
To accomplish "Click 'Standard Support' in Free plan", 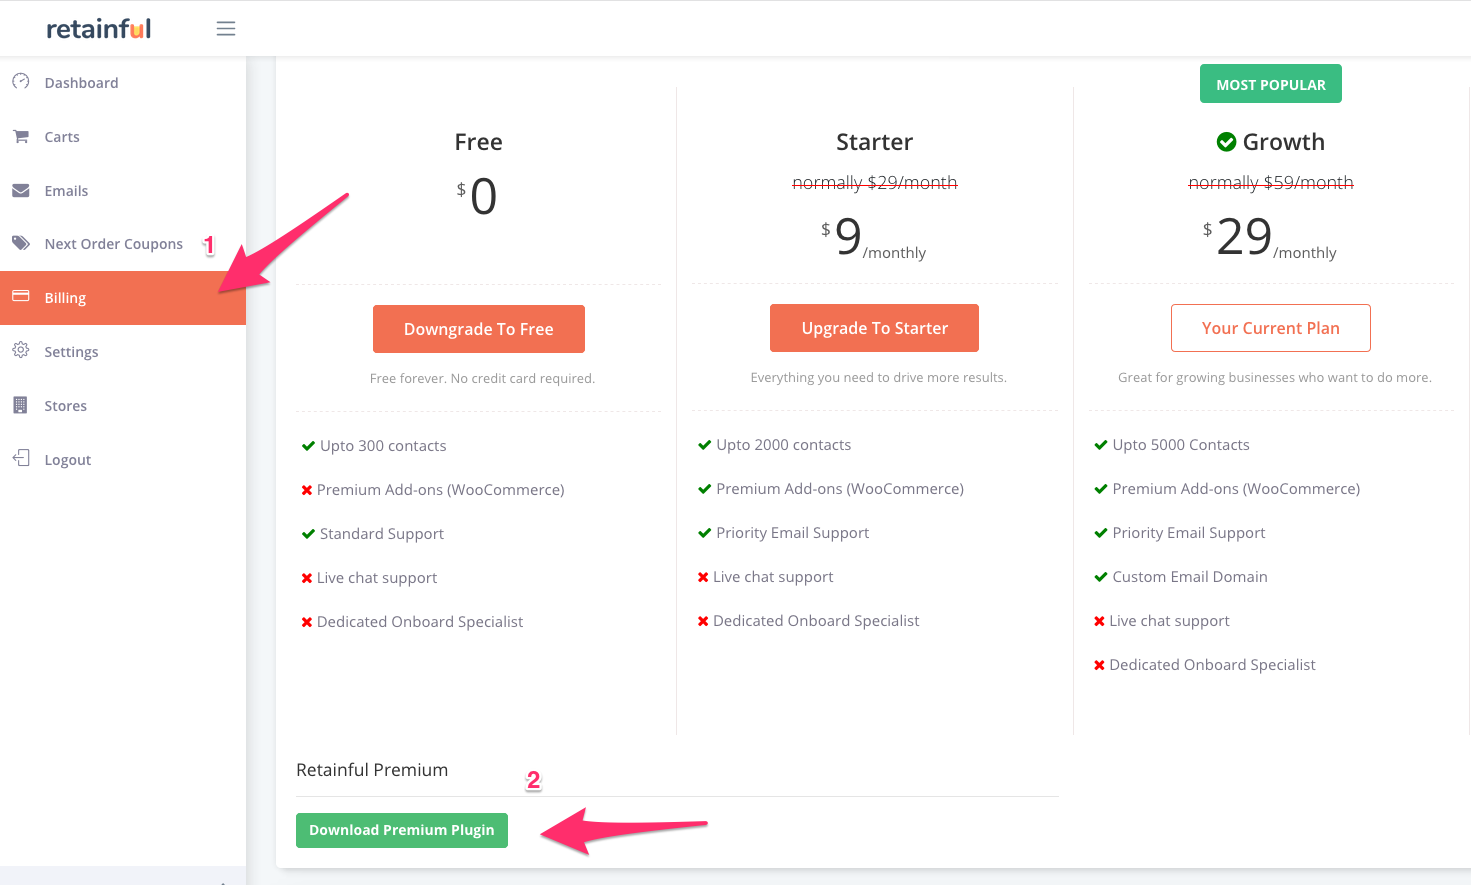I will (x=382, y=534).
